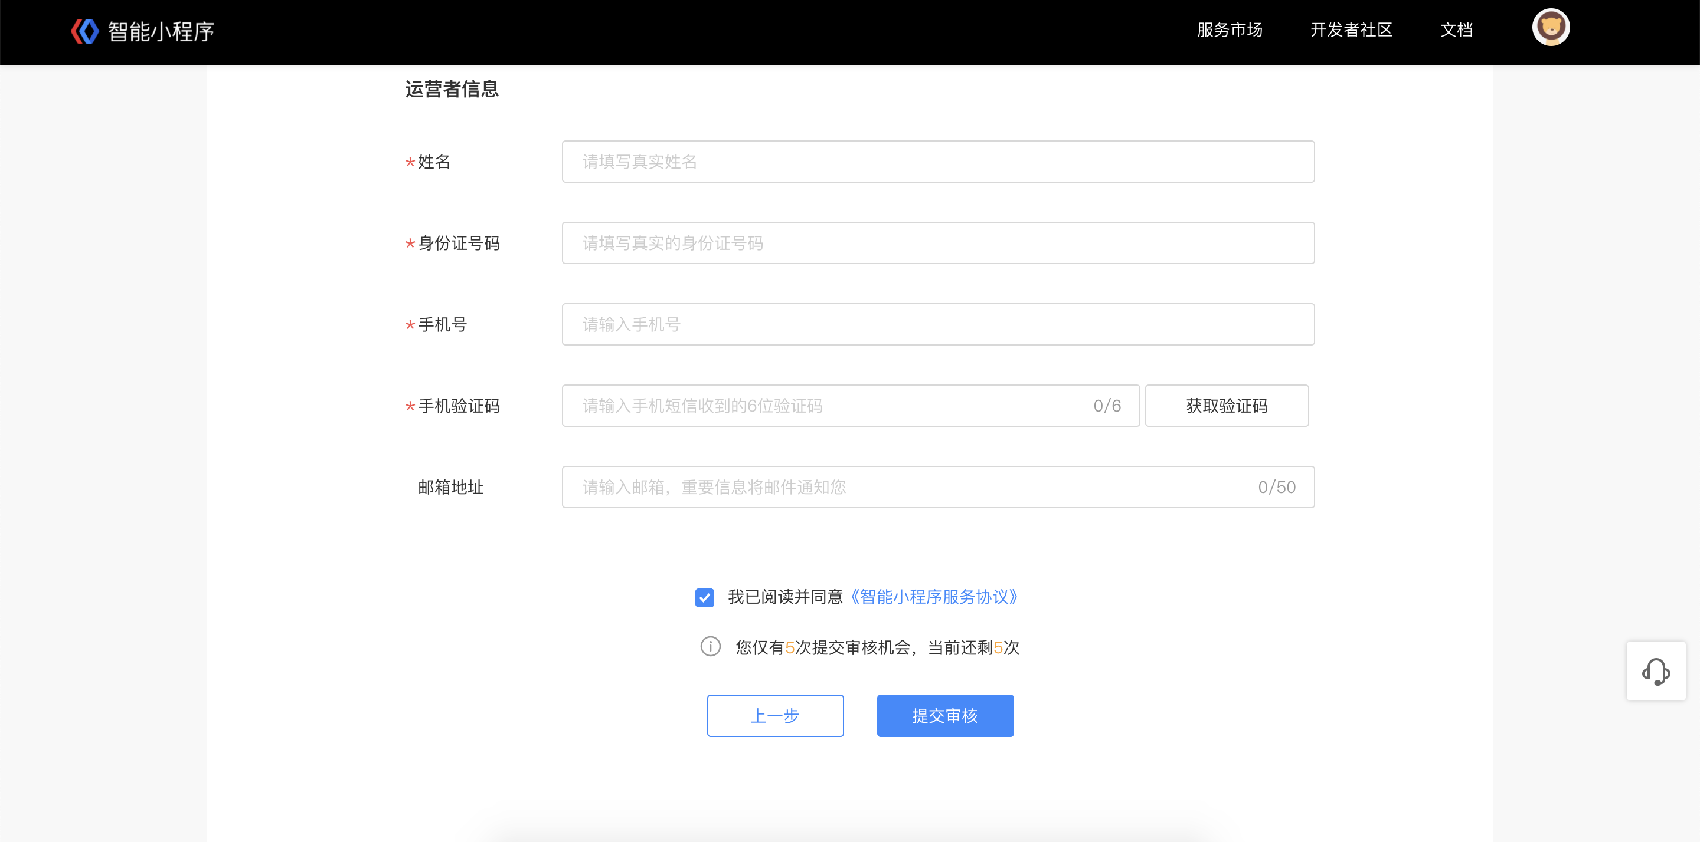
Task: Select the 手机号 phone number field
Action: click(937, 324)
